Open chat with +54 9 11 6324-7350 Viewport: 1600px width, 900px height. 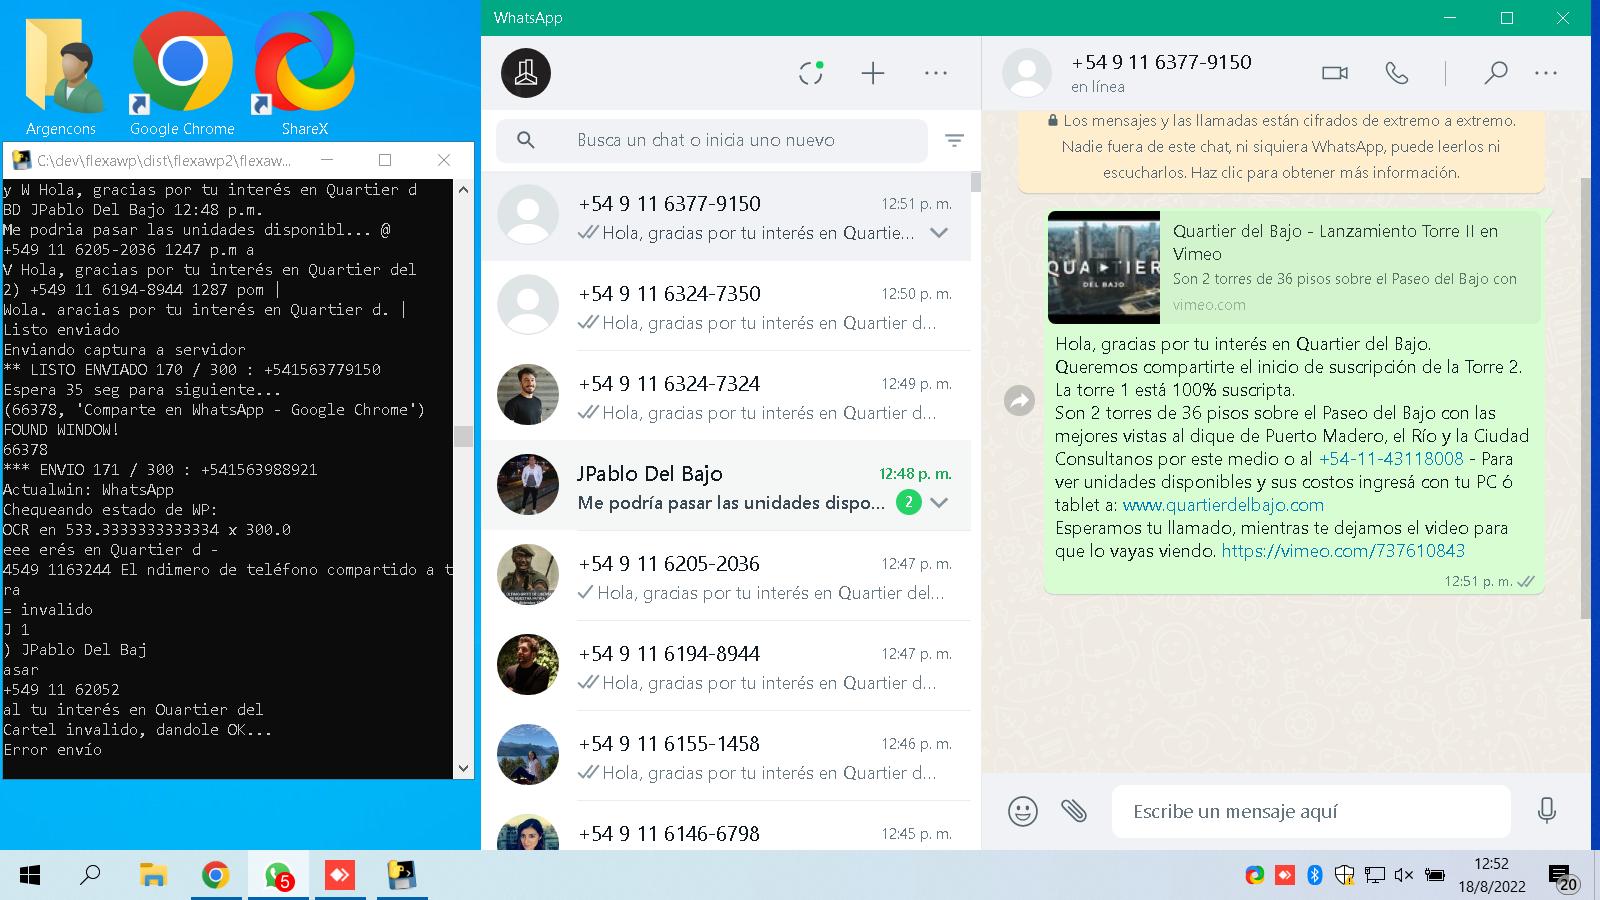pos(726,306)
